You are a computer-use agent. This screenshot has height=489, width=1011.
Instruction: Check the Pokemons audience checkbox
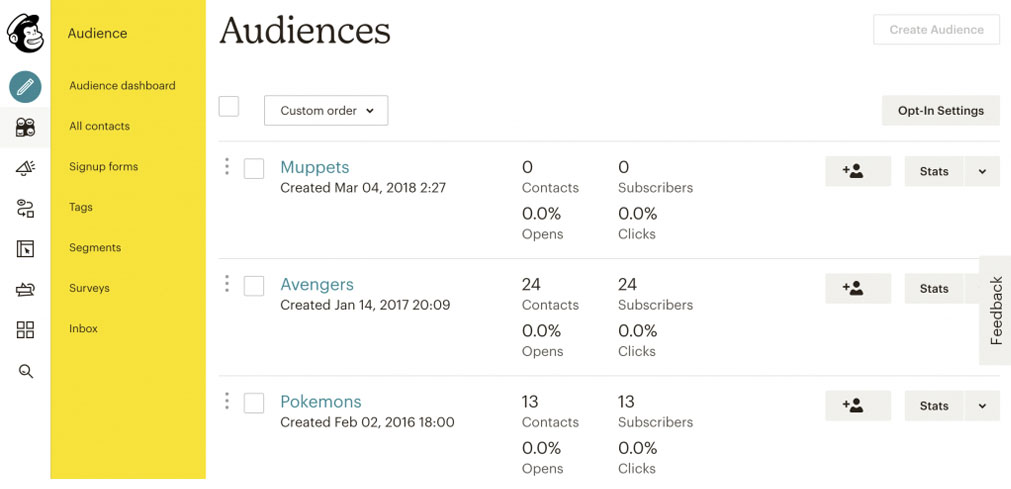click(254, 403)
